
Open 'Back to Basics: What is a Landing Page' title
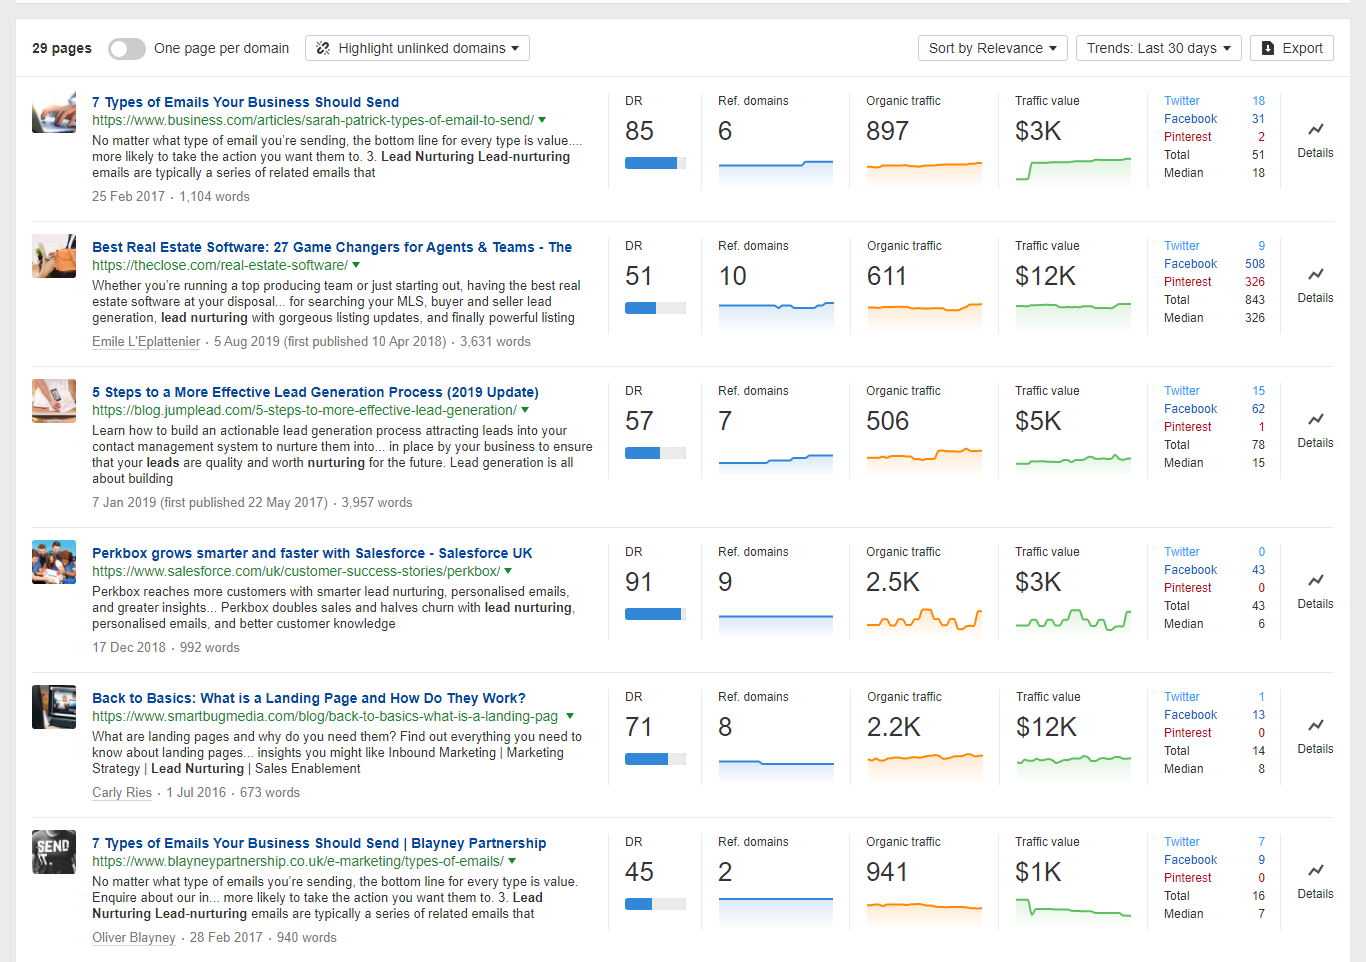click(x=308, y=698)
